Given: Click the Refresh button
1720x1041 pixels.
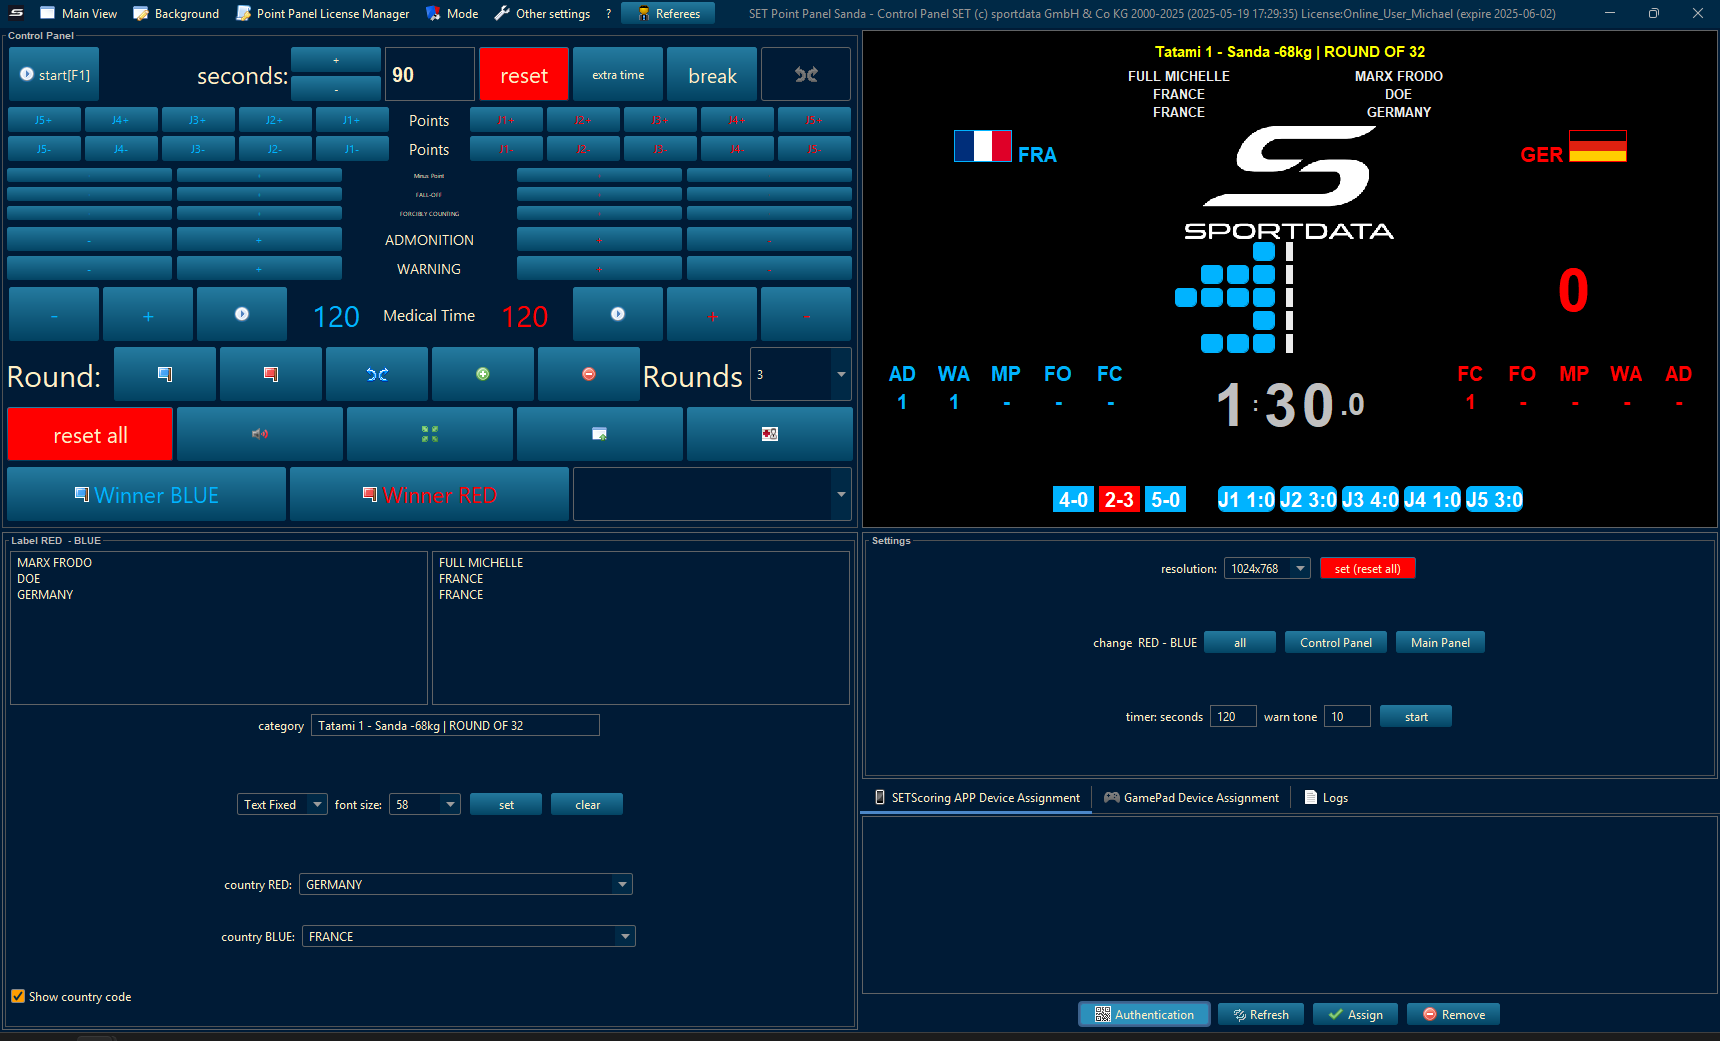Looking at the screenshot, I should 1261,1014.
